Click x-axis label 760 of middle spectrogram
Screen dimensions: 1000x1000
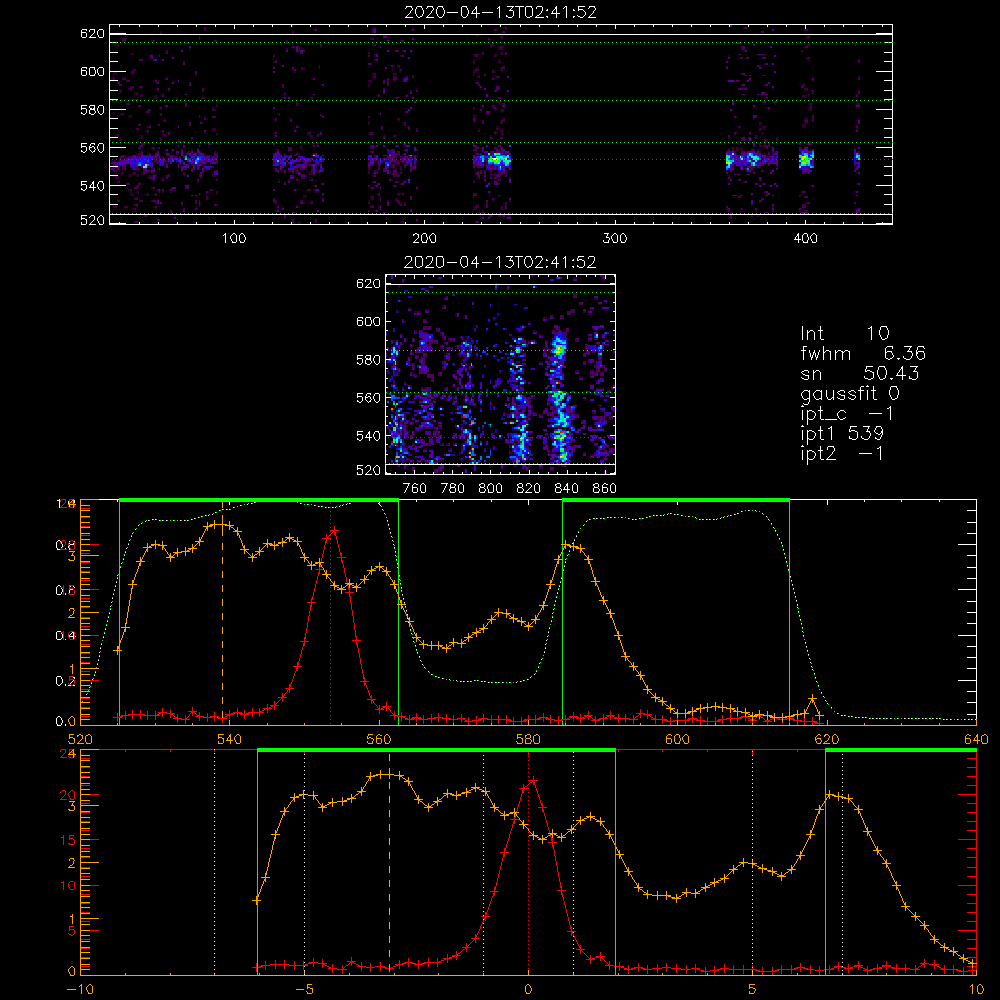click(x=415, y=489)
